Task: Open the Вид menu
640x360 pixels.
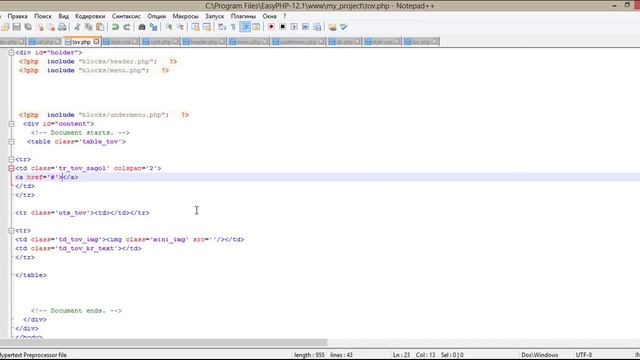Action: [64, 16]
